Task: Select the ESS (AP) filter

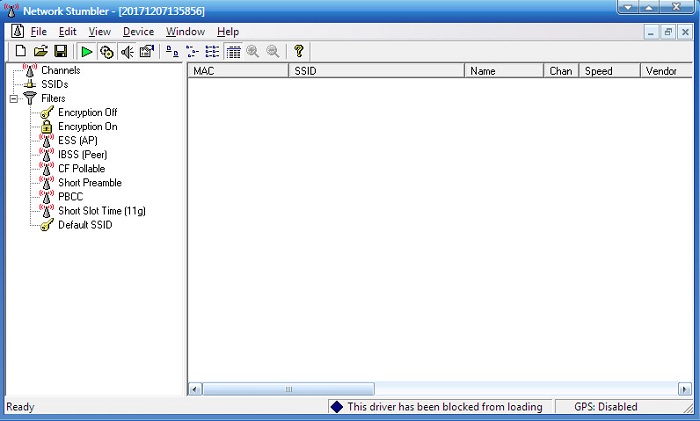Action: (78, 141)
